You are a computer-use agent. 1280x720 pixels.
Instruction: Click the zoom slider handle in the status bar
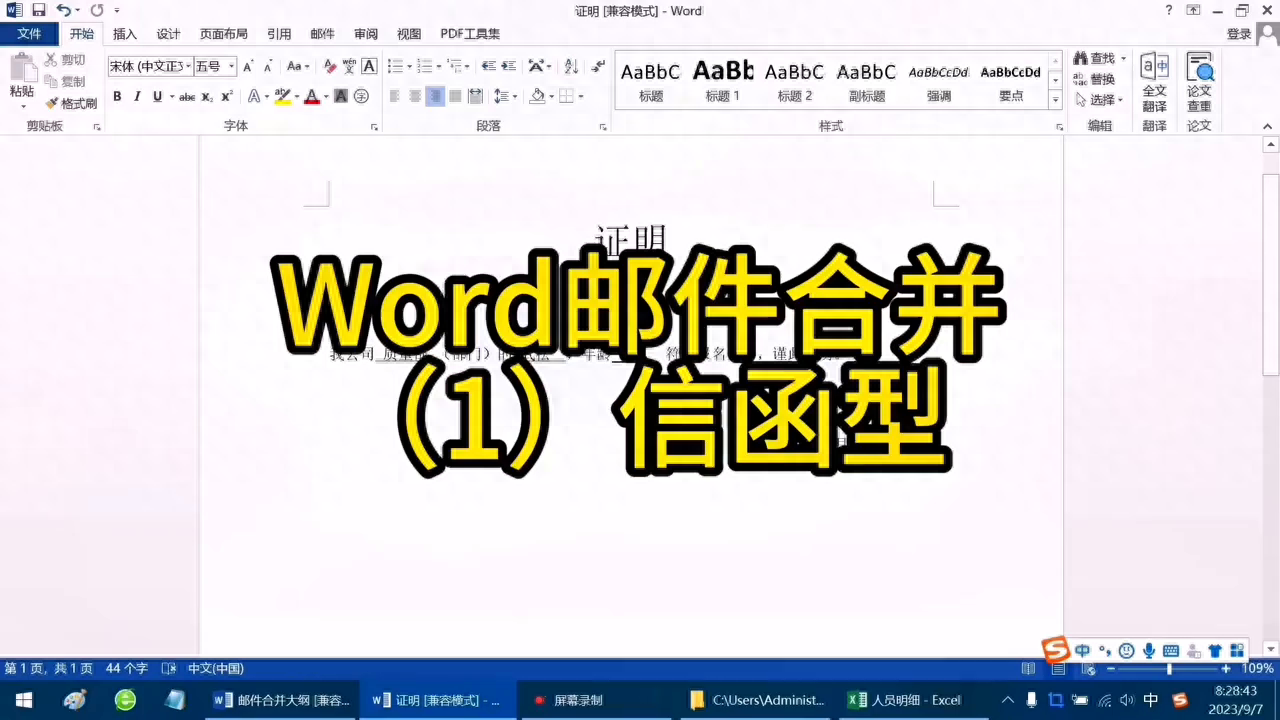pos(1169,668)
